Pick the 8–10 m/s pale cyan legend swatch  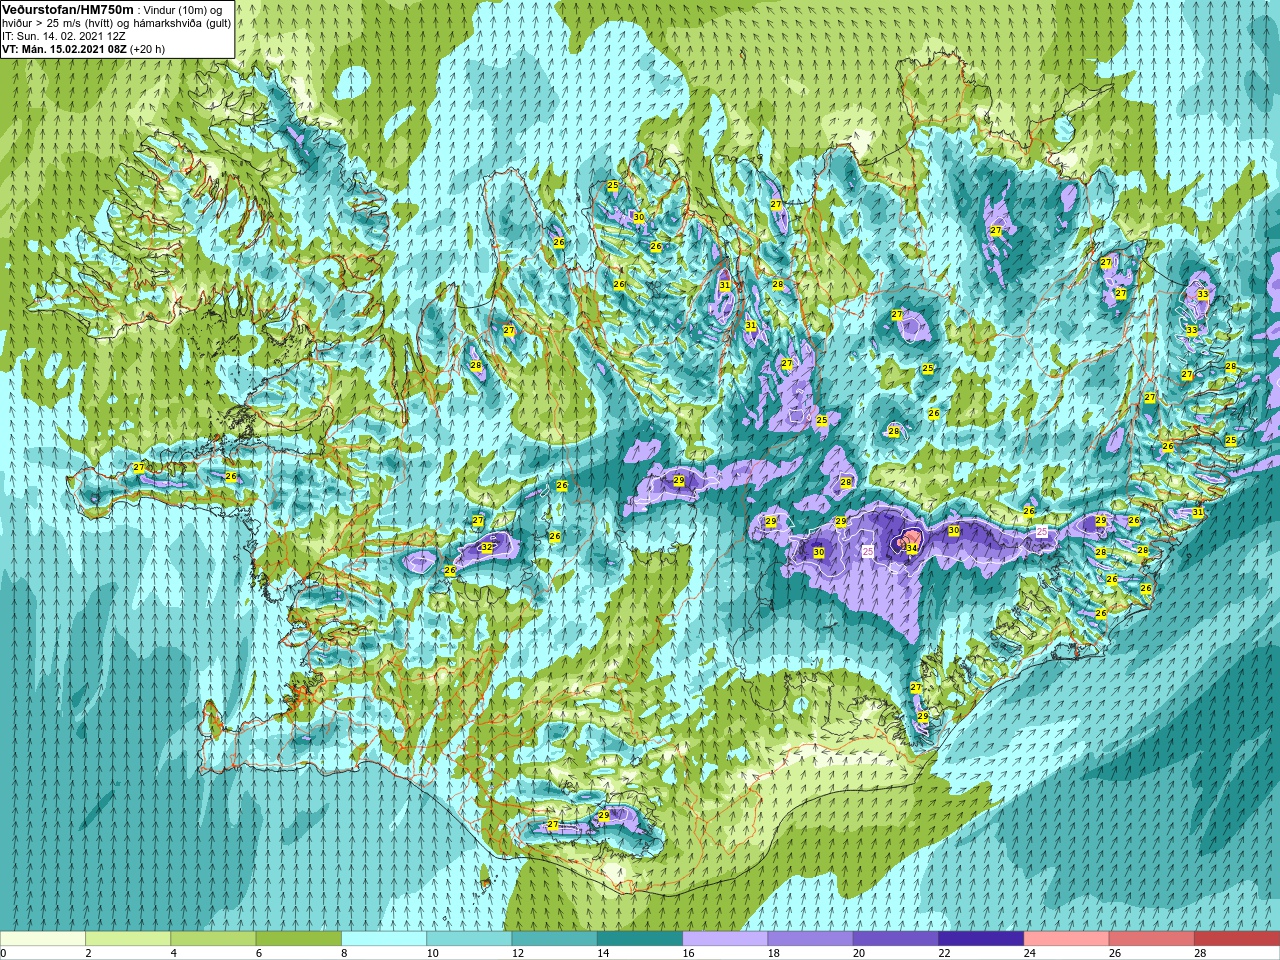384,939
